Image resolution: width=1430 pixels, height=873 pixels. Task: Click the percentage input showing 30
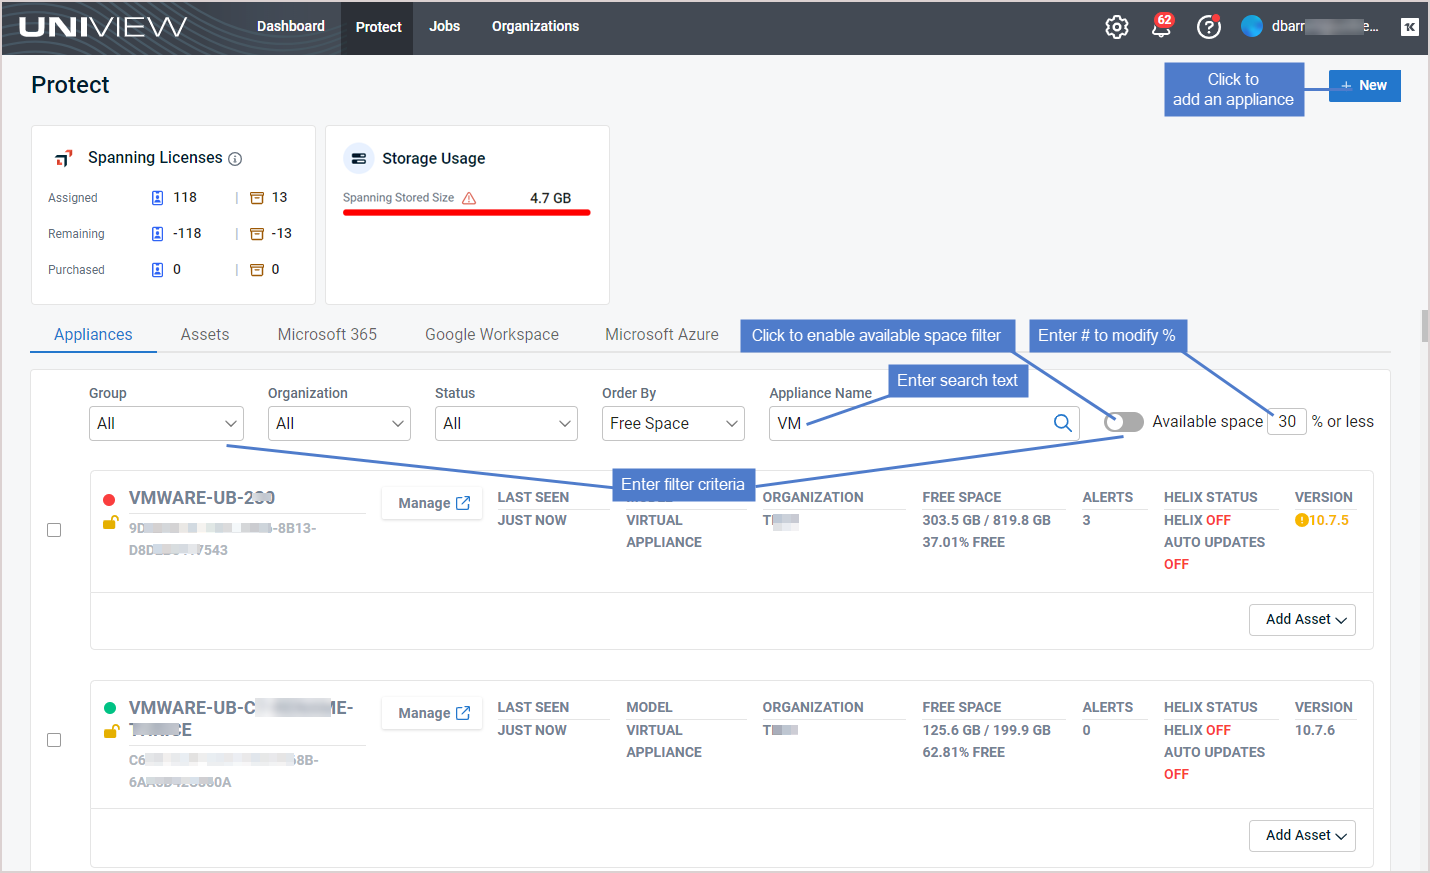[1286, 421]
